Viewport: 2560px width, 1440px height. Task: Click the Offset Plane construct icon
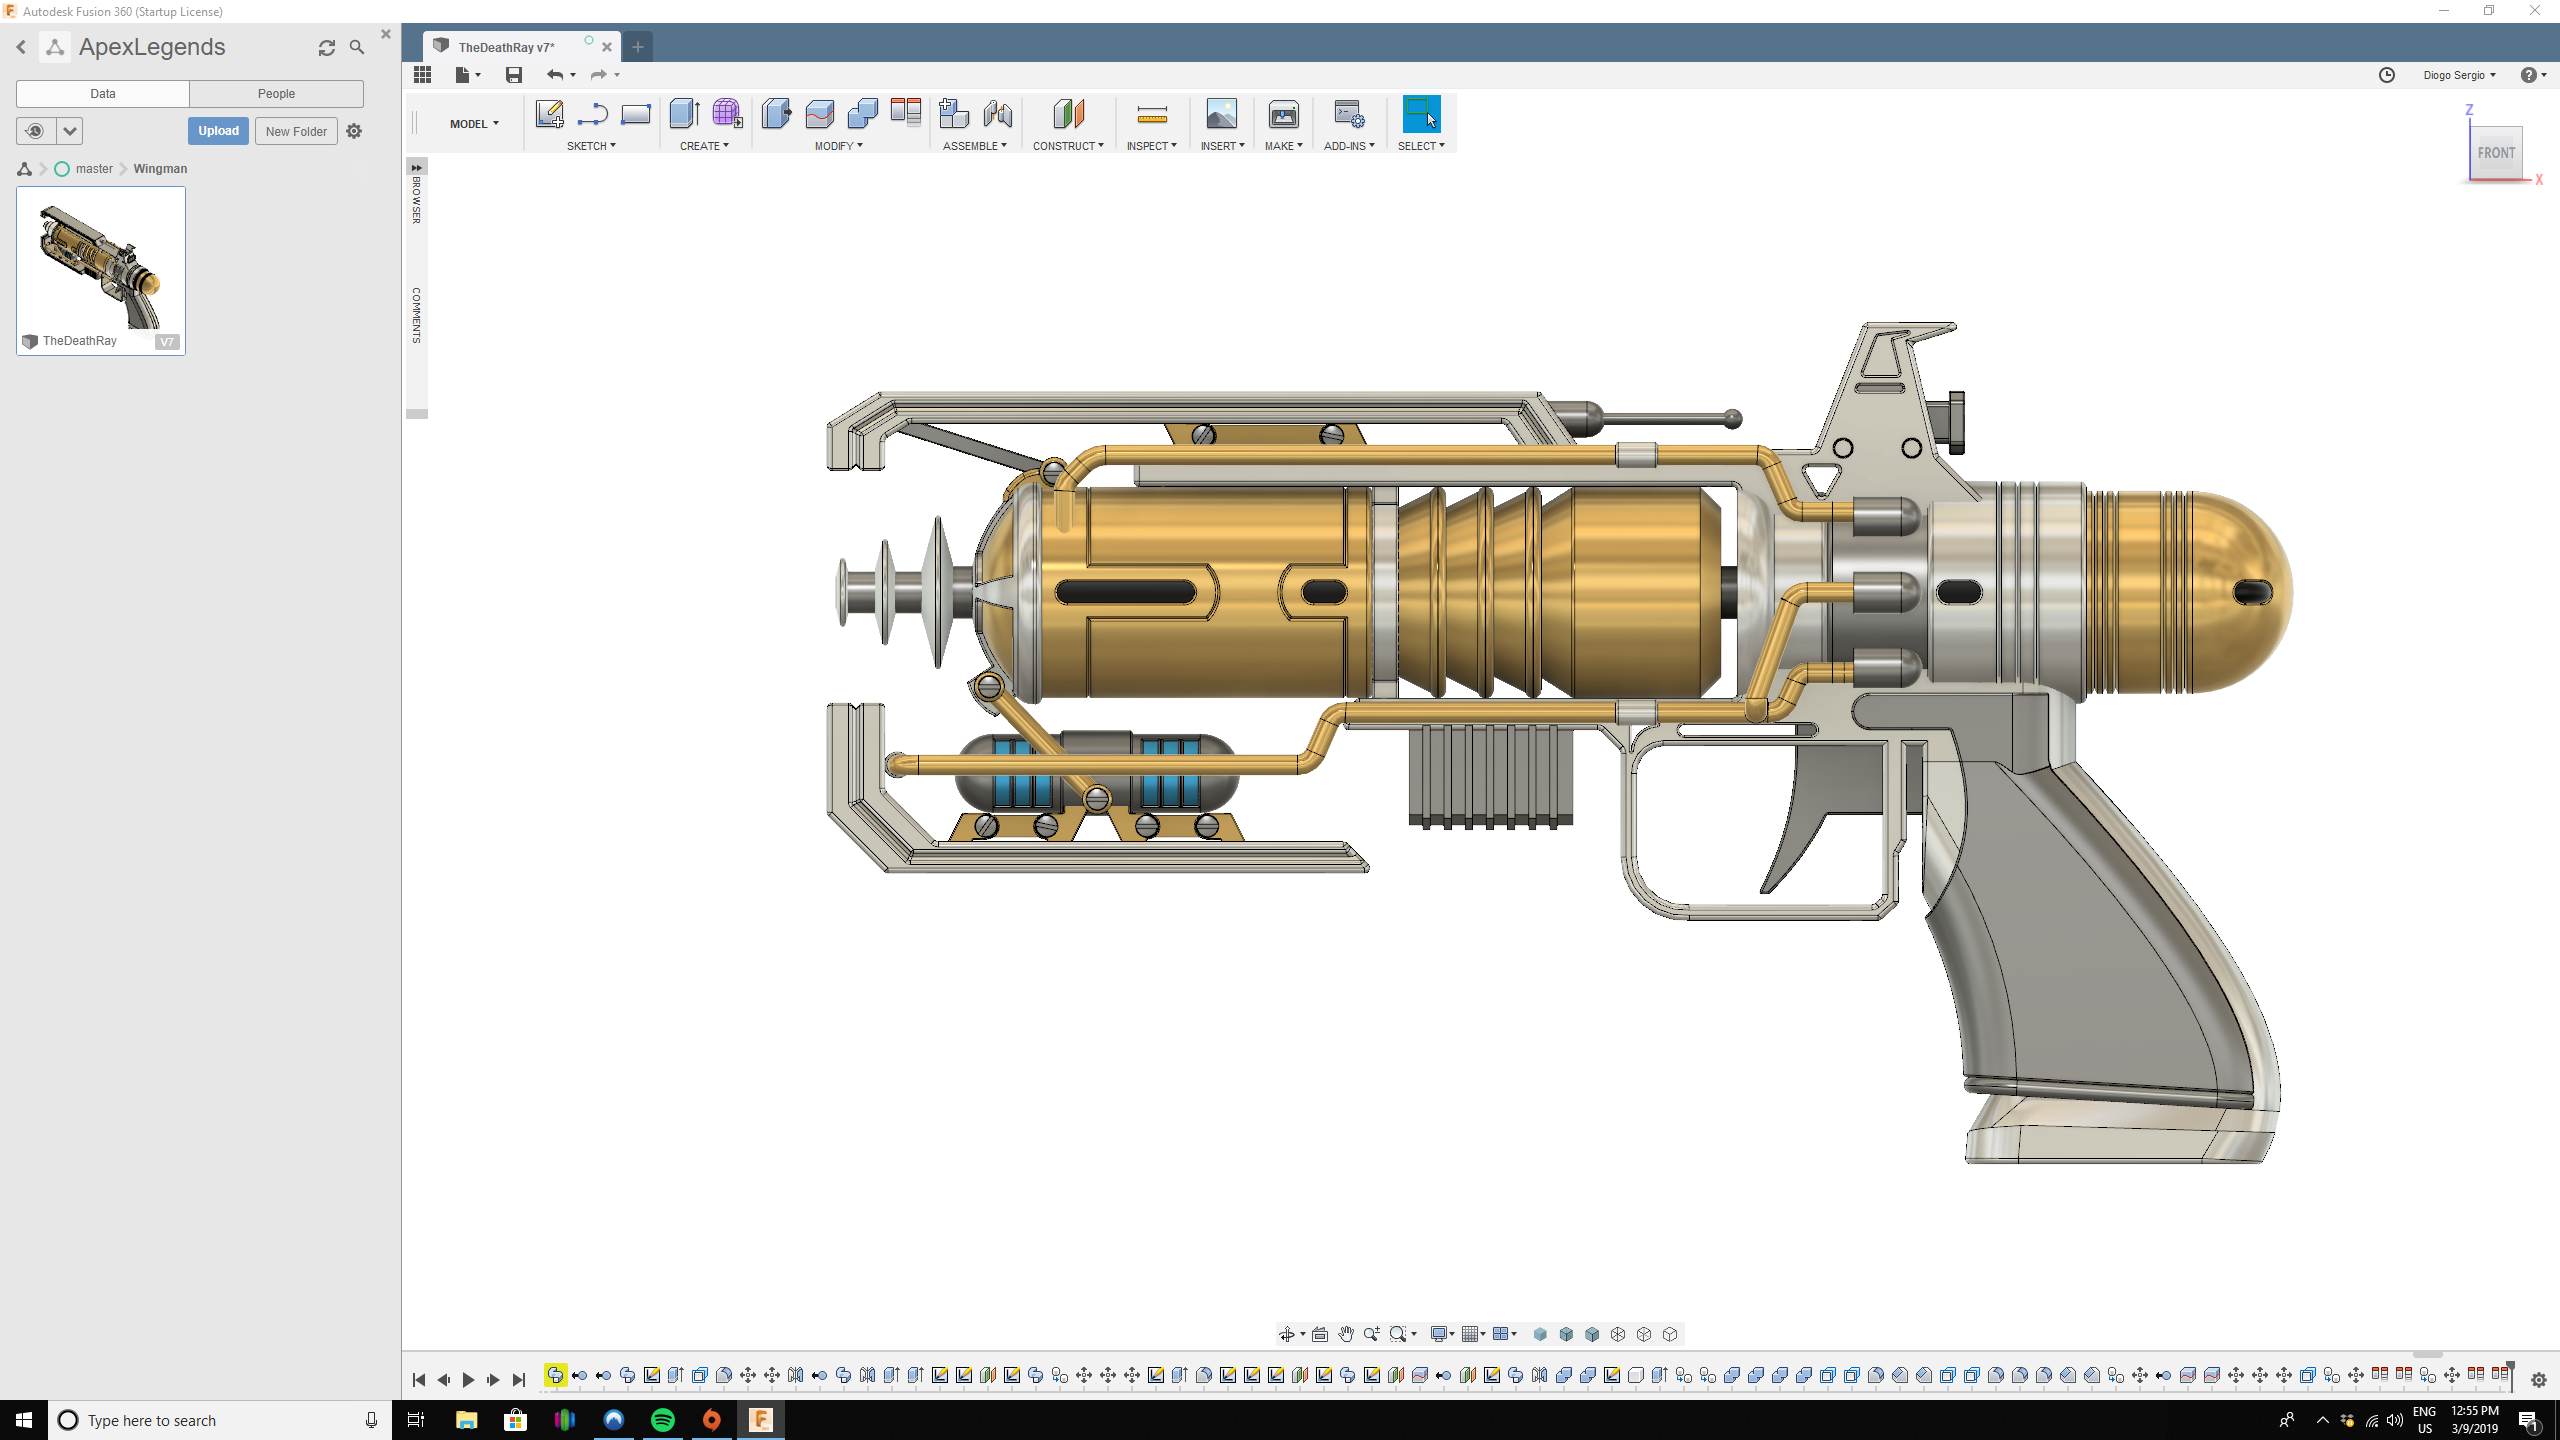pos(1068,114)
